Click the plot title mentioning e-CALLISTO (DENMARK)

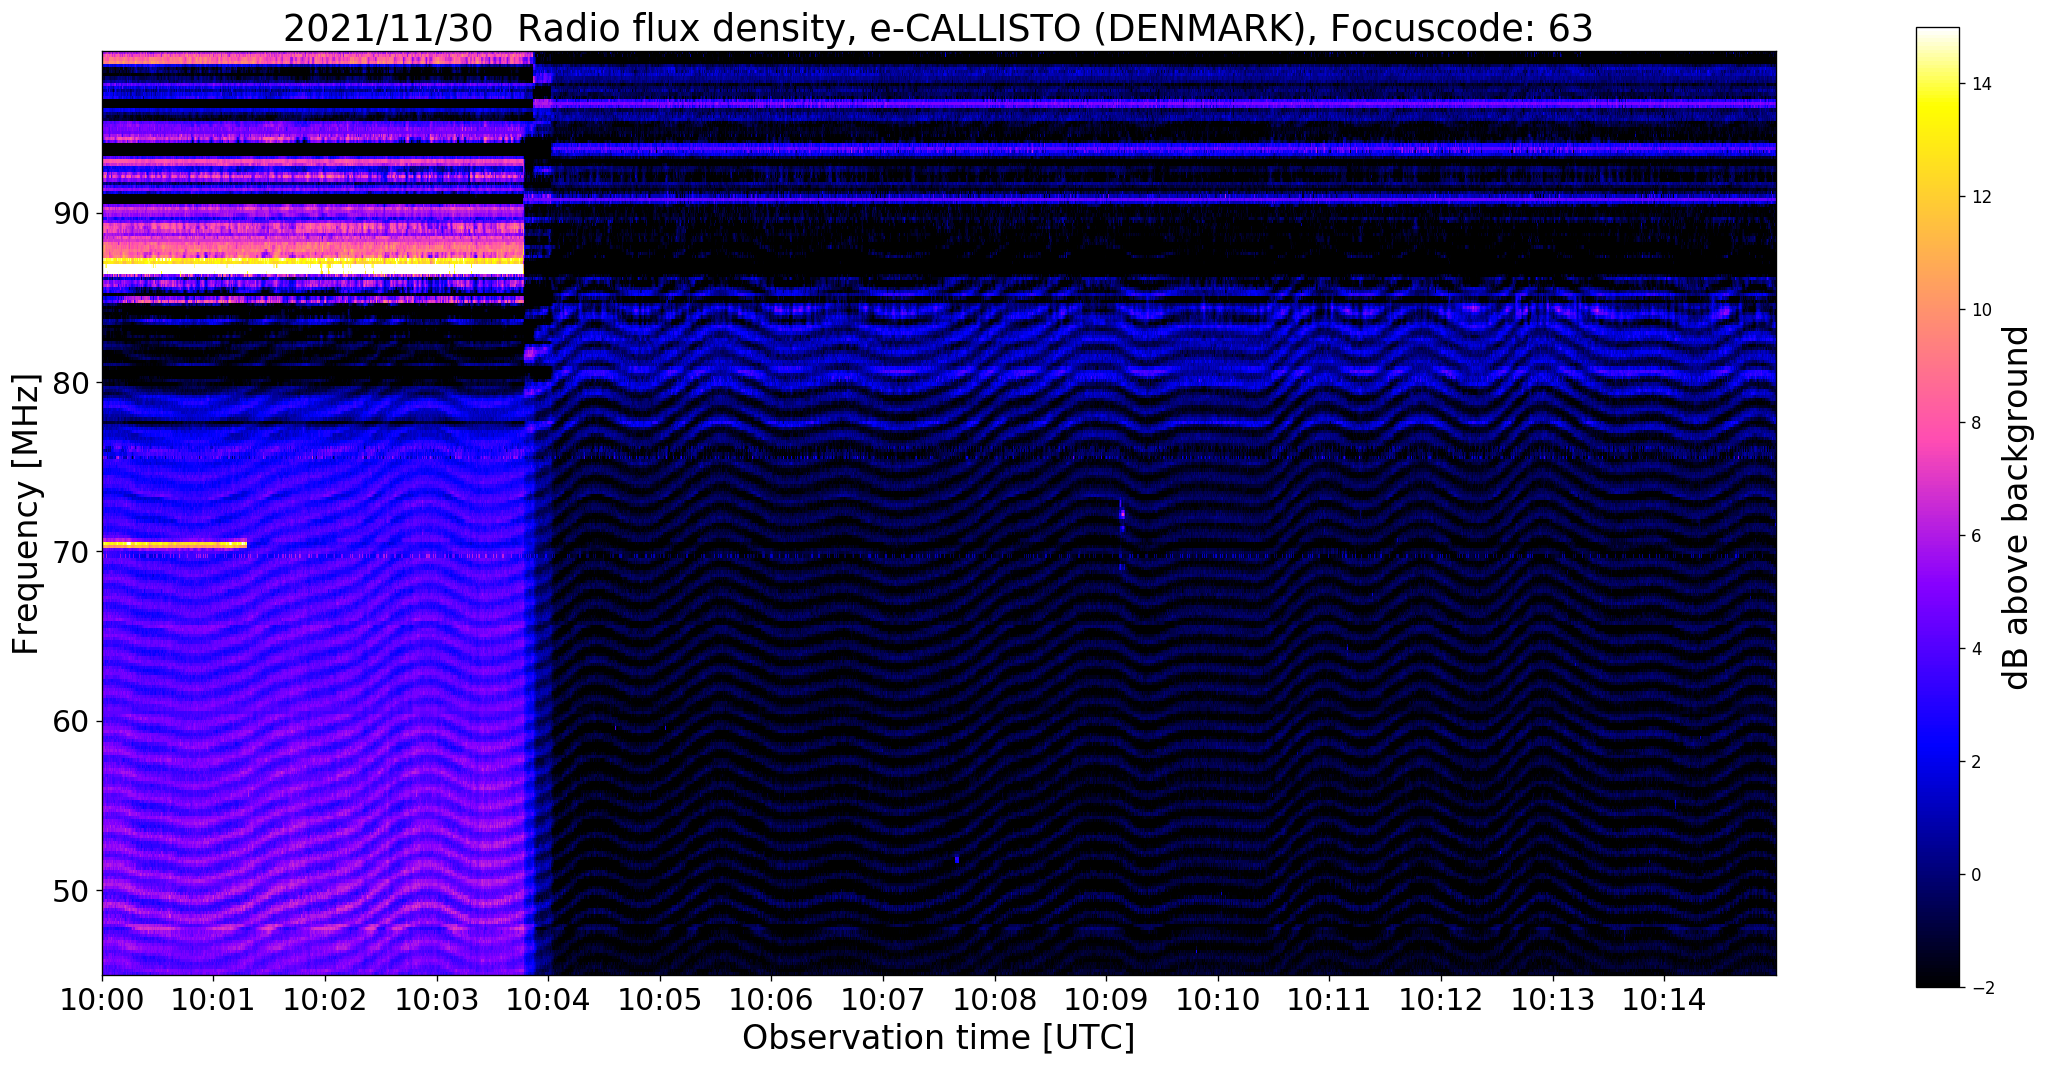(x=938, y=28)
